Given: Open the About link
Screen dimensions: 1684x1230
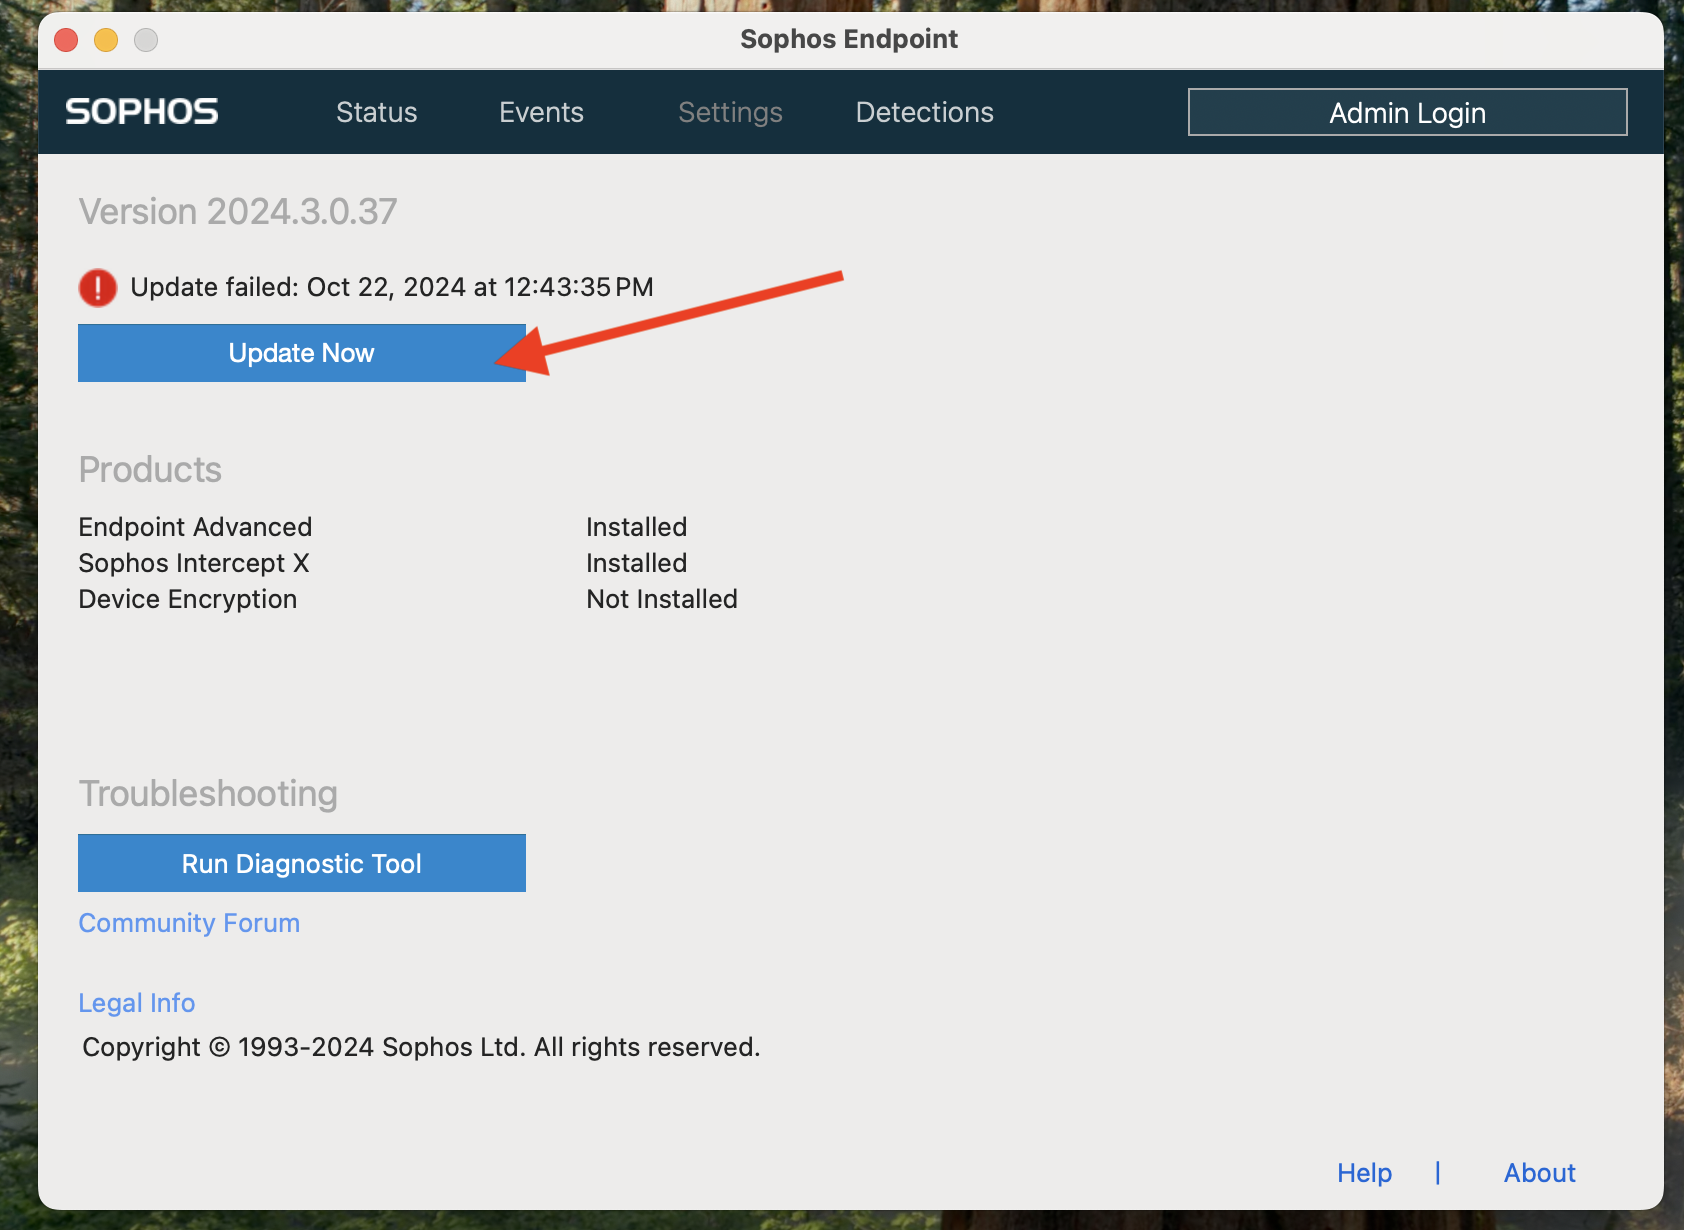Looking at the screenshot, I should pos(1539,1172).
